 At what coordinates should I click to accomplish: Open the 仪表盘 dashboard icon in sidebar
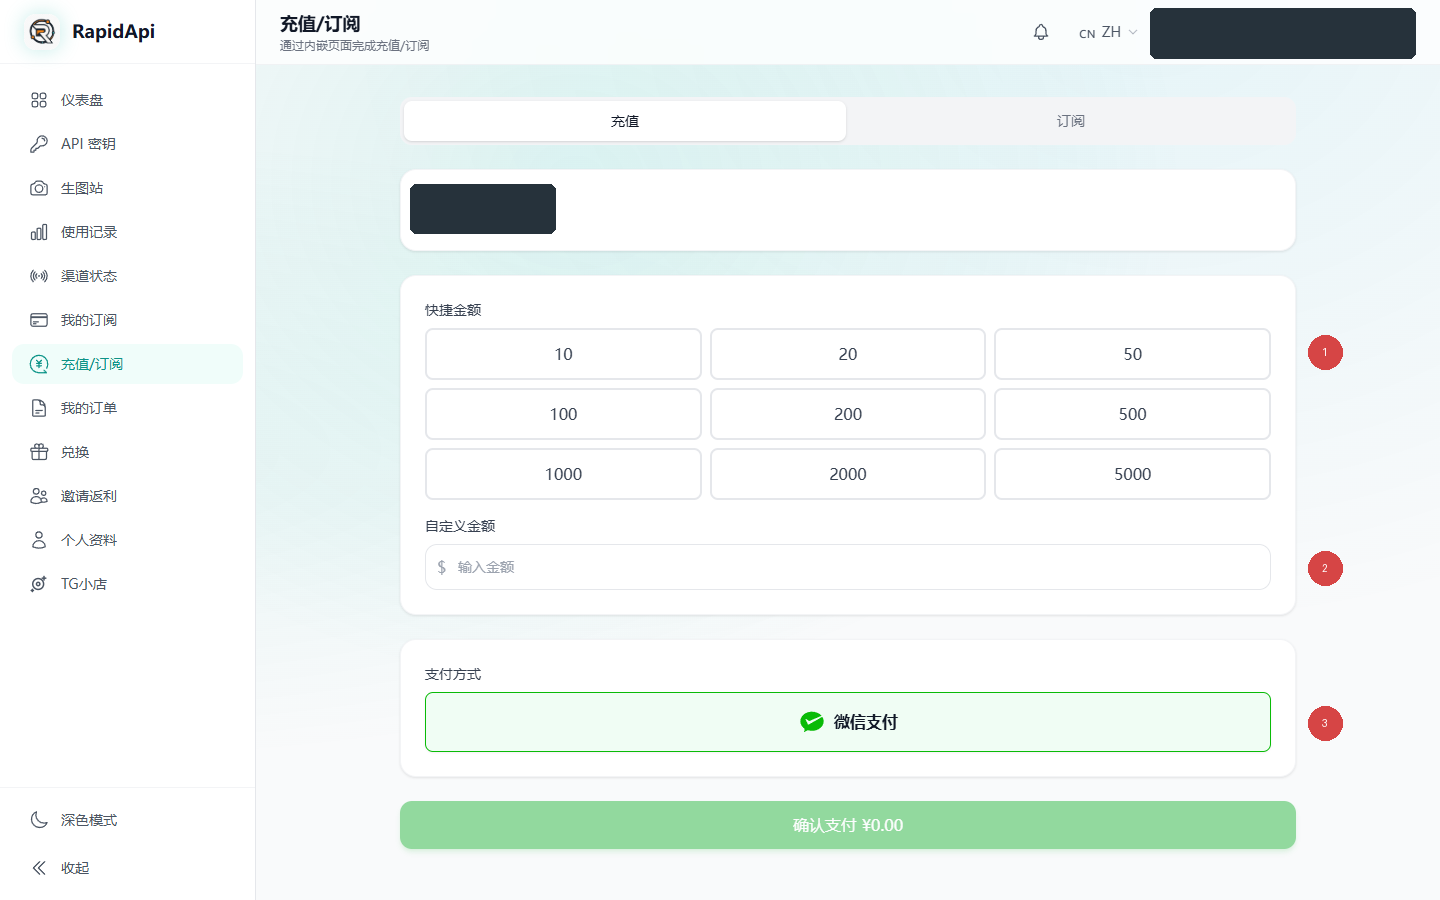(39, 100)
